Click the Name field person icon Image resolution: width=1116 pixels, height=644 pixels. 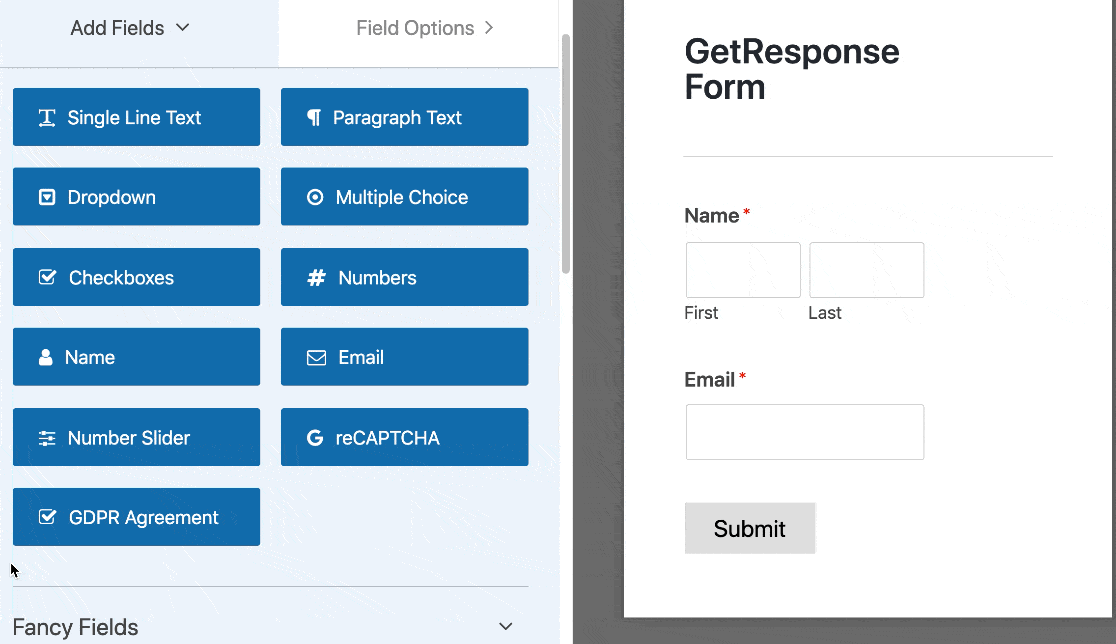click(x=46, y=358)
